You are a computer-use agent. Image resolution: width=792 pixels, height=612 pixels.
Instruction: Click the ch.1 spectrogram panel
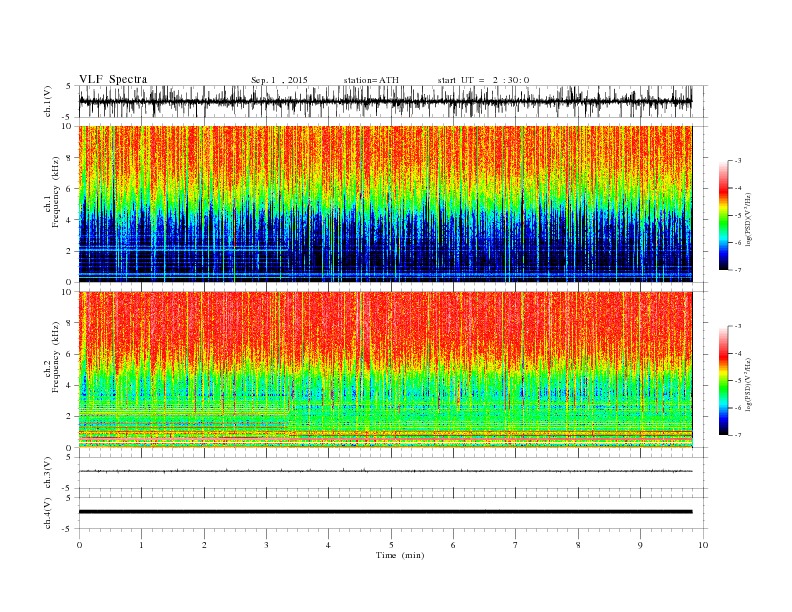point(385,204)
